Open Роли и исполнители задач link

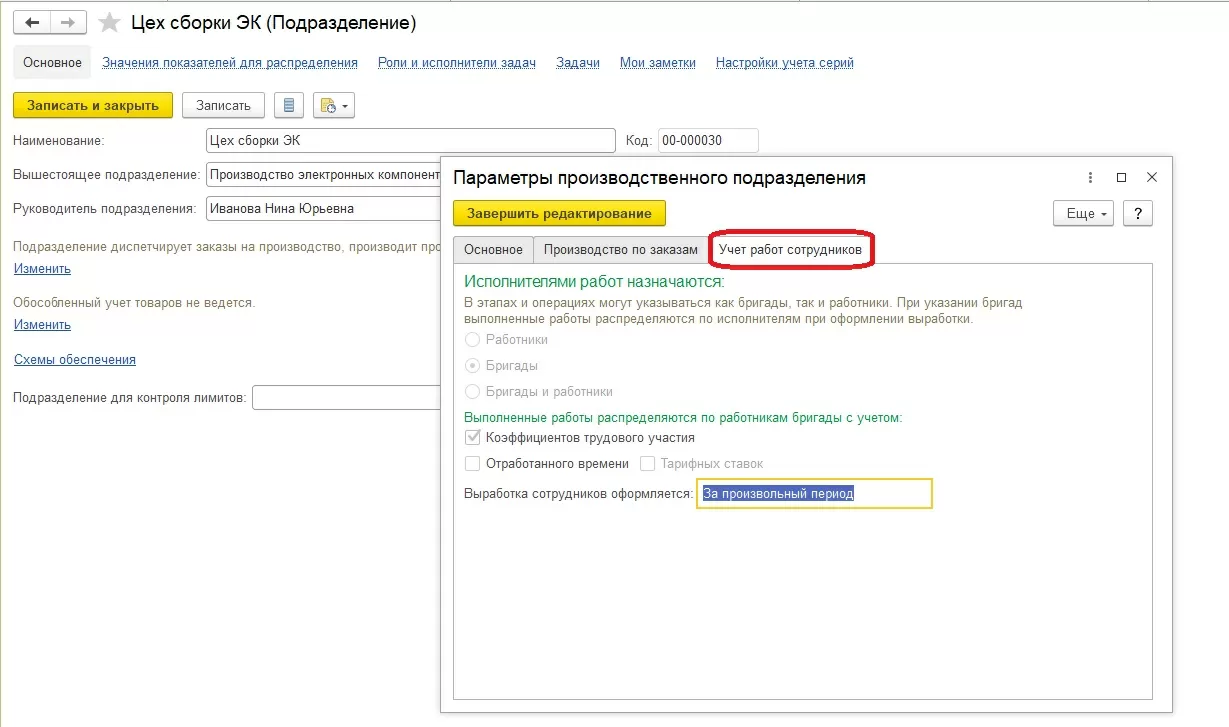457,62
